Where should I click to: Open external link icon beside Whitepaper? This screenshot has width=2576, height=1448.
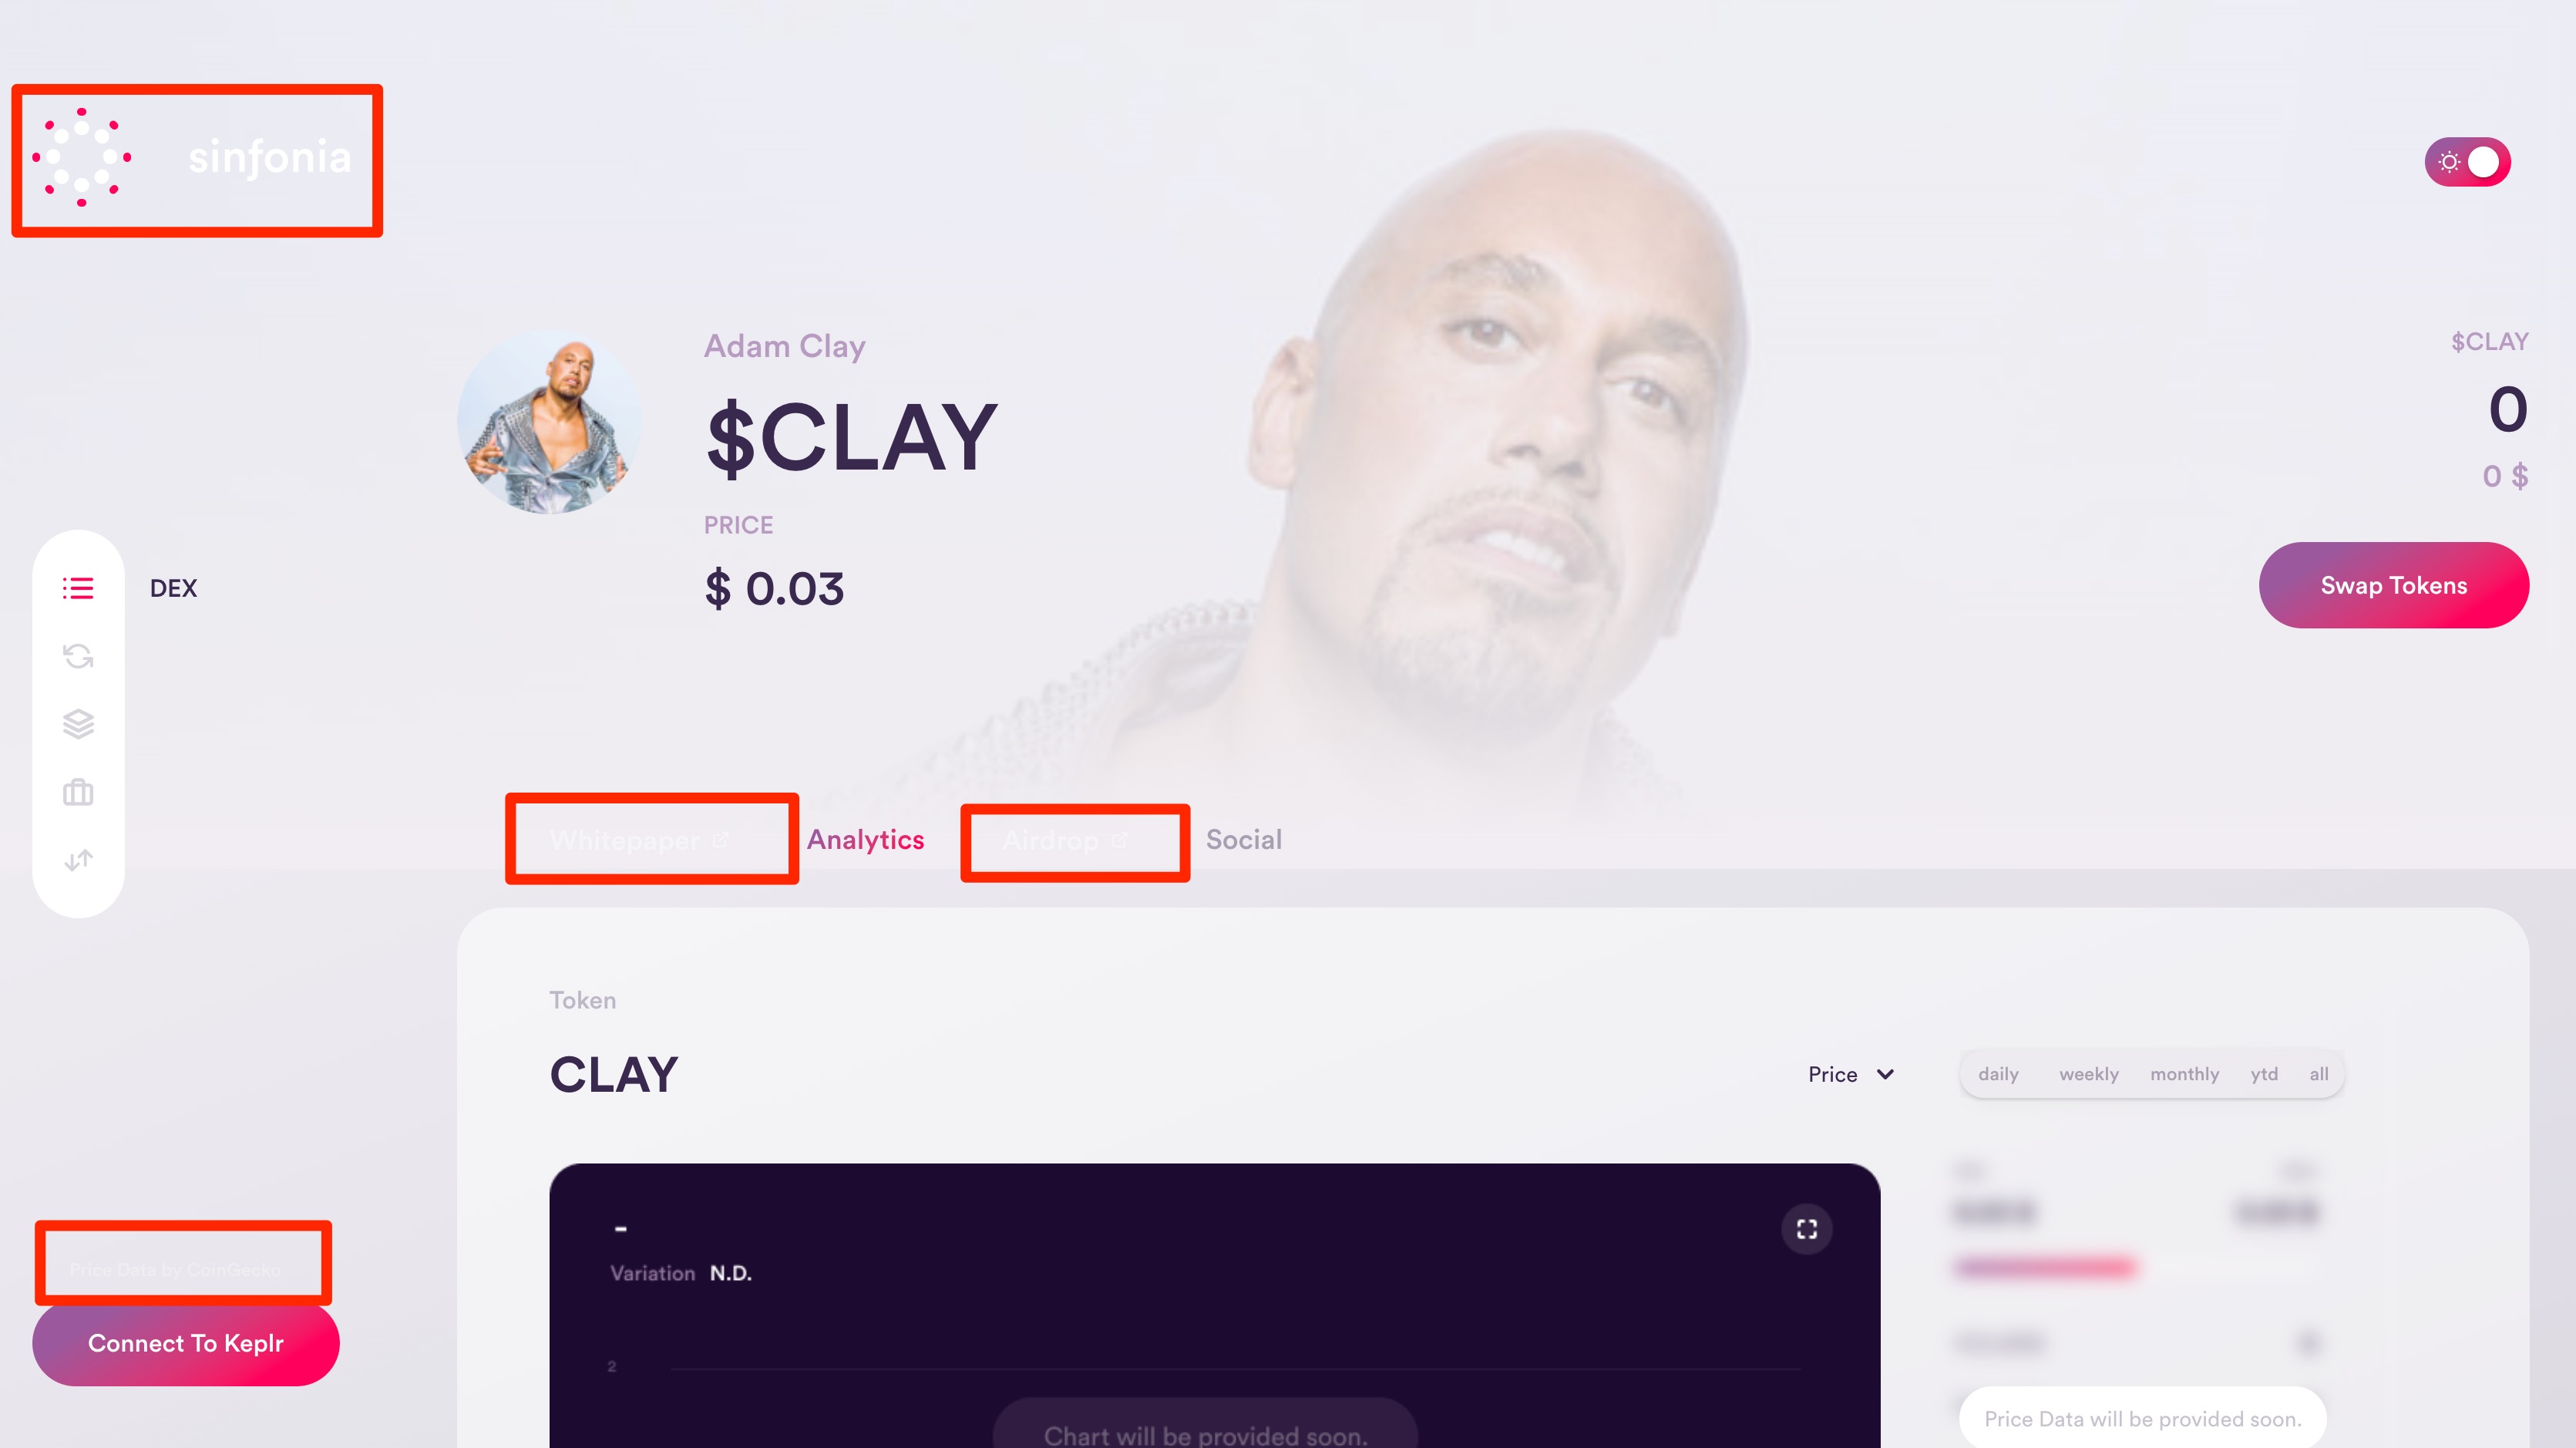tap(720, 840)
